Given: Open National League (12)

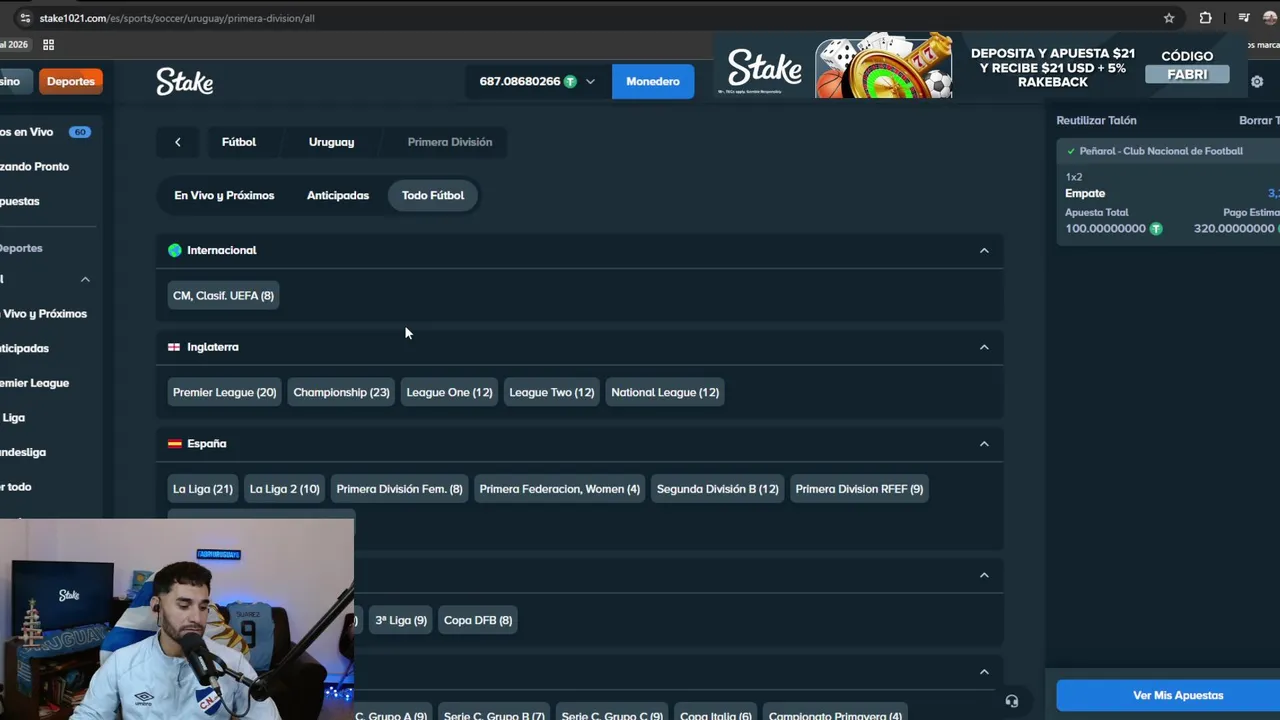Looking at the screenshot, I should pos(665,392).
